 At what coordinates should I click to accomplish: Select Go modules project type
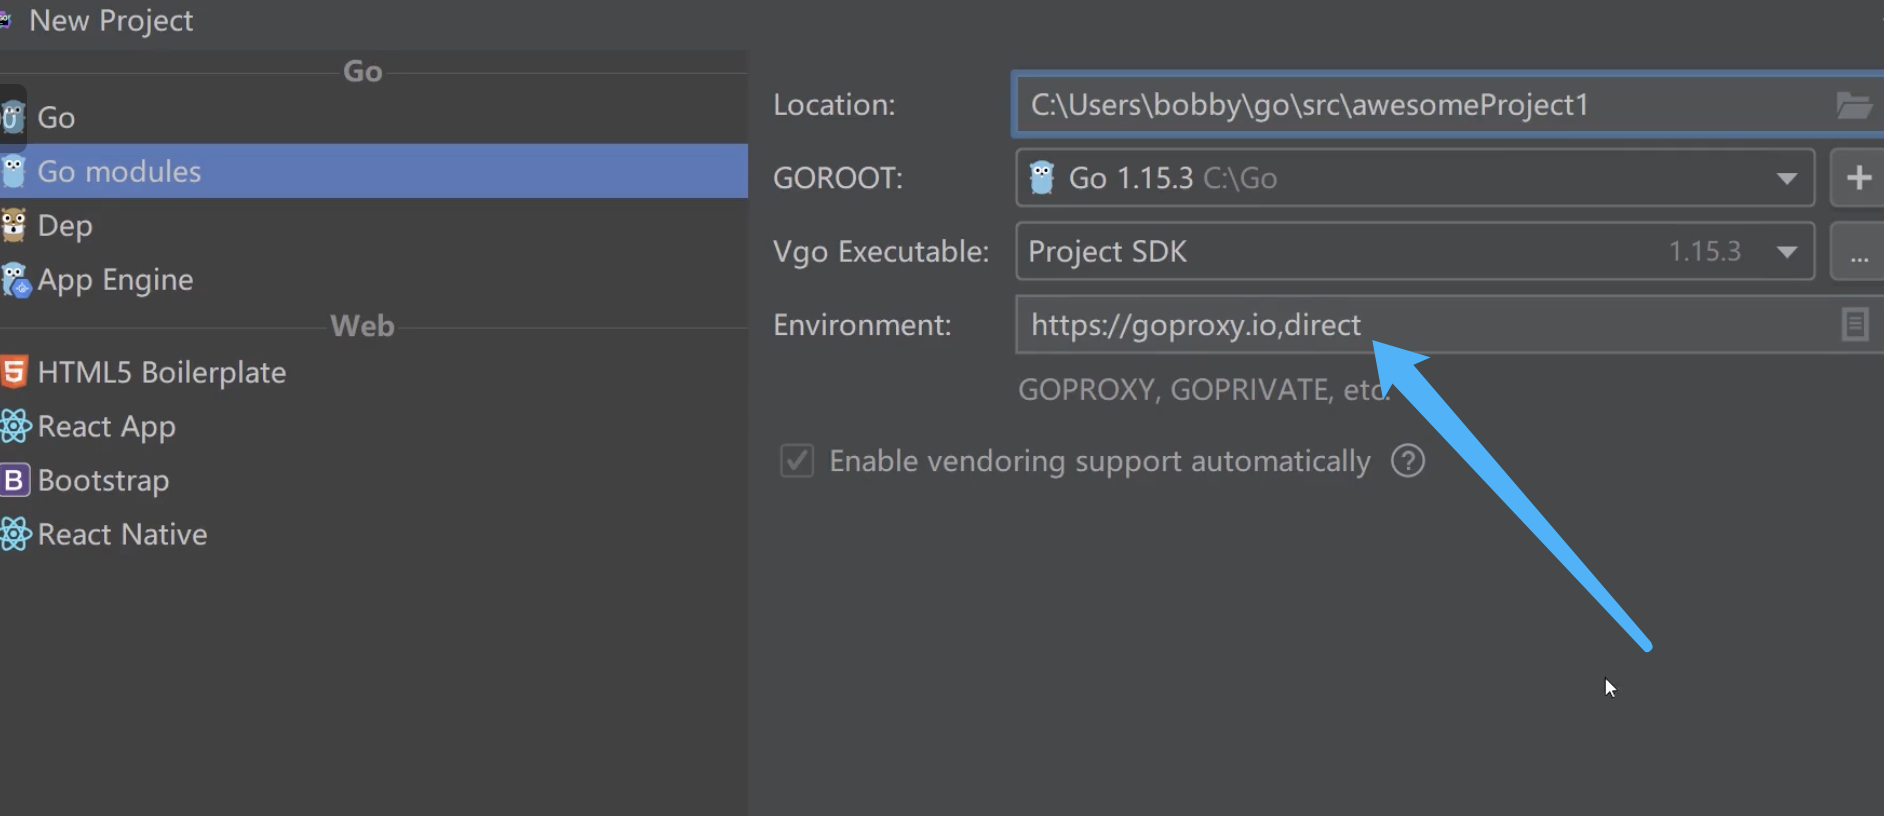click(x=374, y=171)
